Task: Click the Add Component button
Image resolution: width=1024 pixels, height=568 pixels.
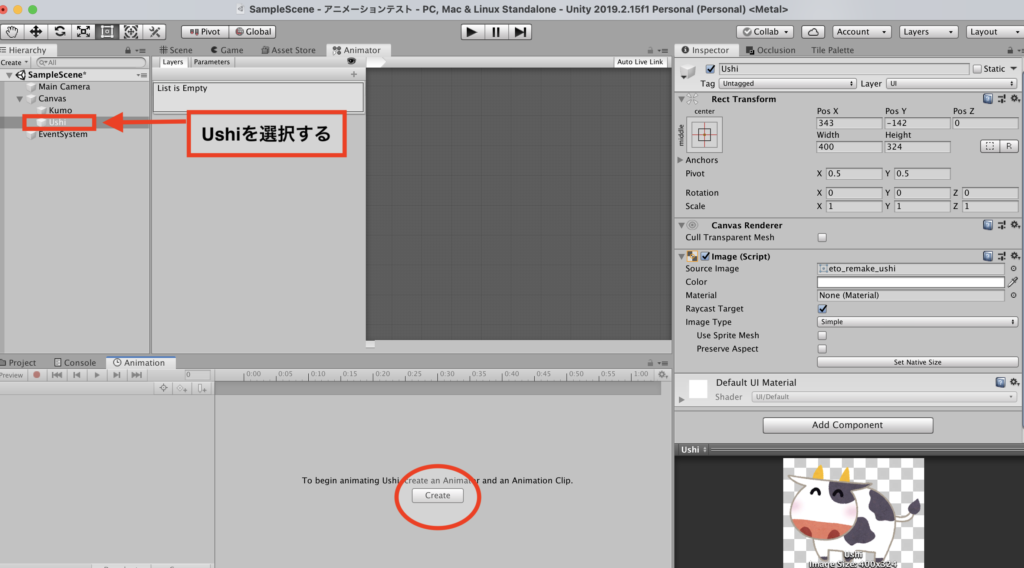Action: [848, 425]
